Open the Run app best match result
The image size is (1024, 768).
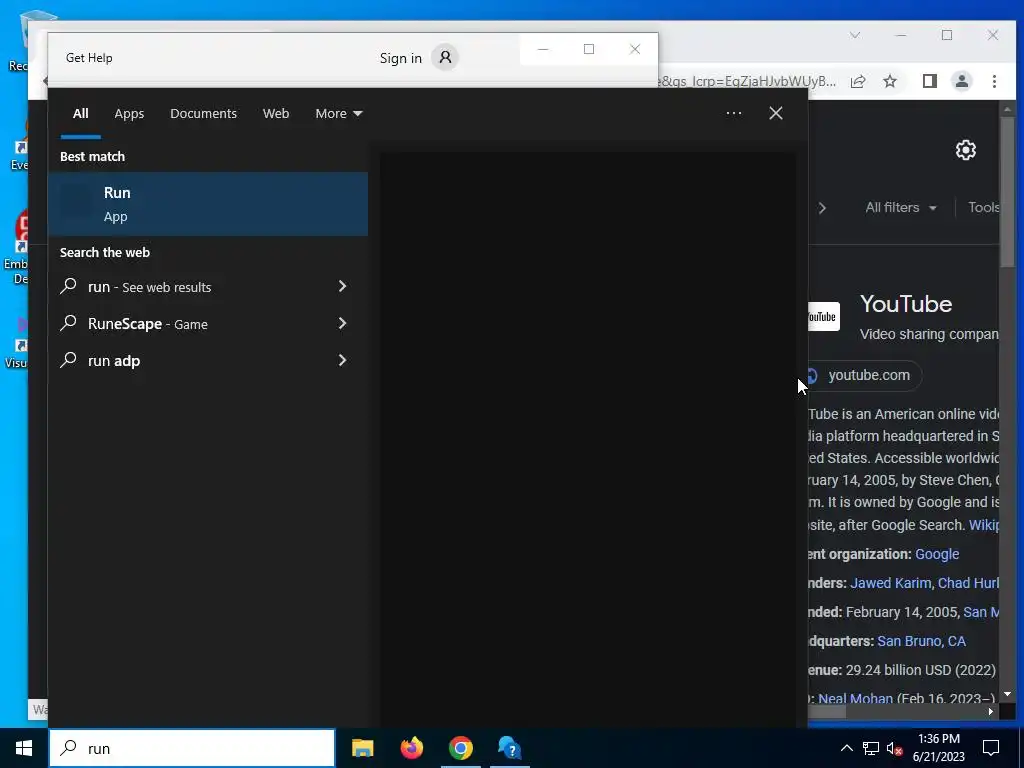(x=208, y=204)
